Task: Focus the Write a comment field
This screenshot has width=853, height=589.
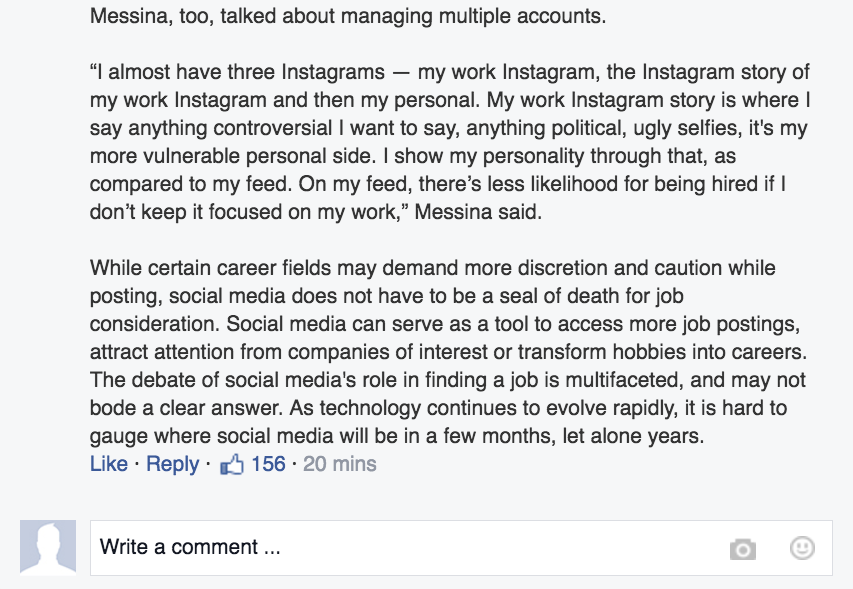Action: (x=400, y=547)
